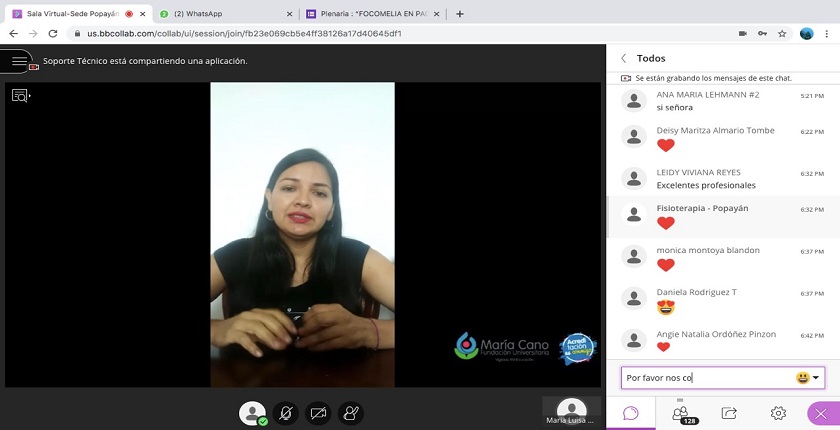Image resolution: width=840 pixels, height=430 pixels.
Task: Click heart from monica montoya blandon
Action: tap(666, 265)
